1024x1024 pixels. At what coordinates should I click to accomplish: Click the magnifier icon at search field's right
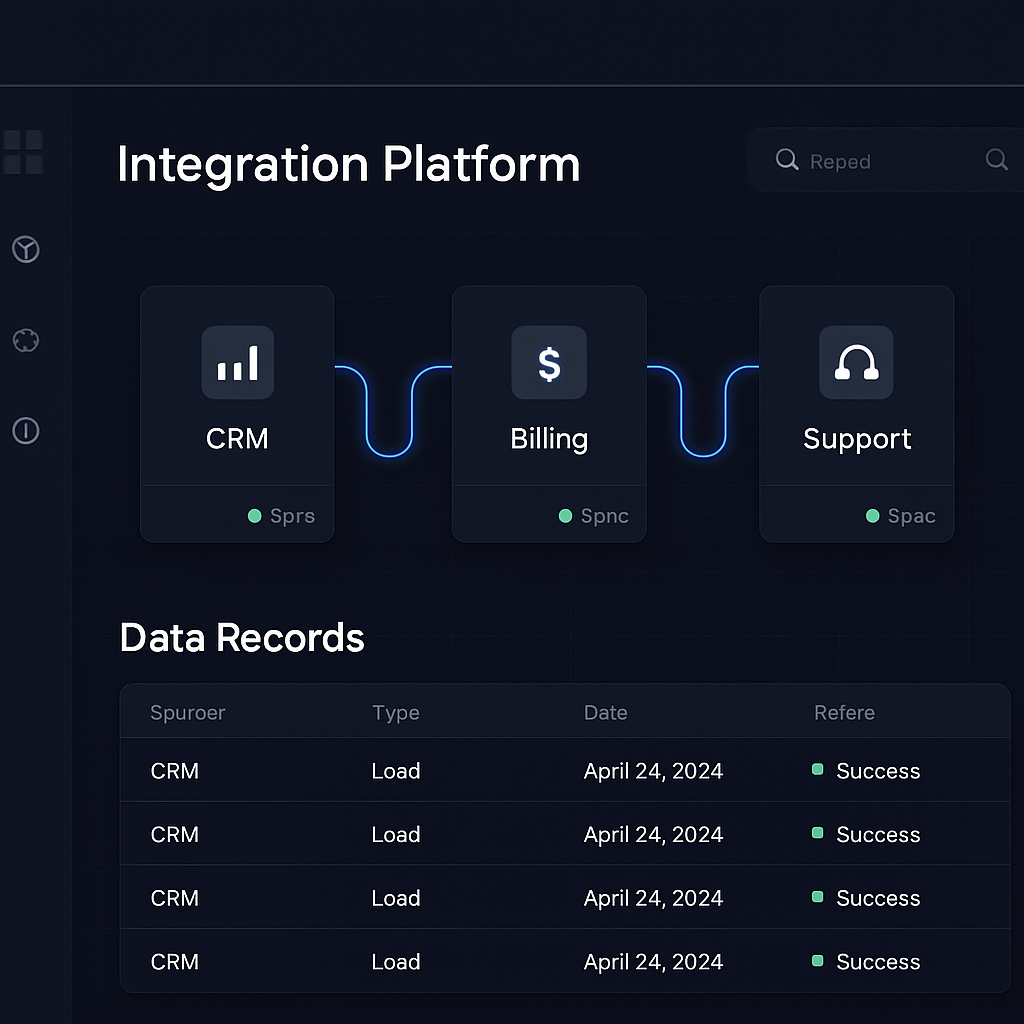click(997, 159)
